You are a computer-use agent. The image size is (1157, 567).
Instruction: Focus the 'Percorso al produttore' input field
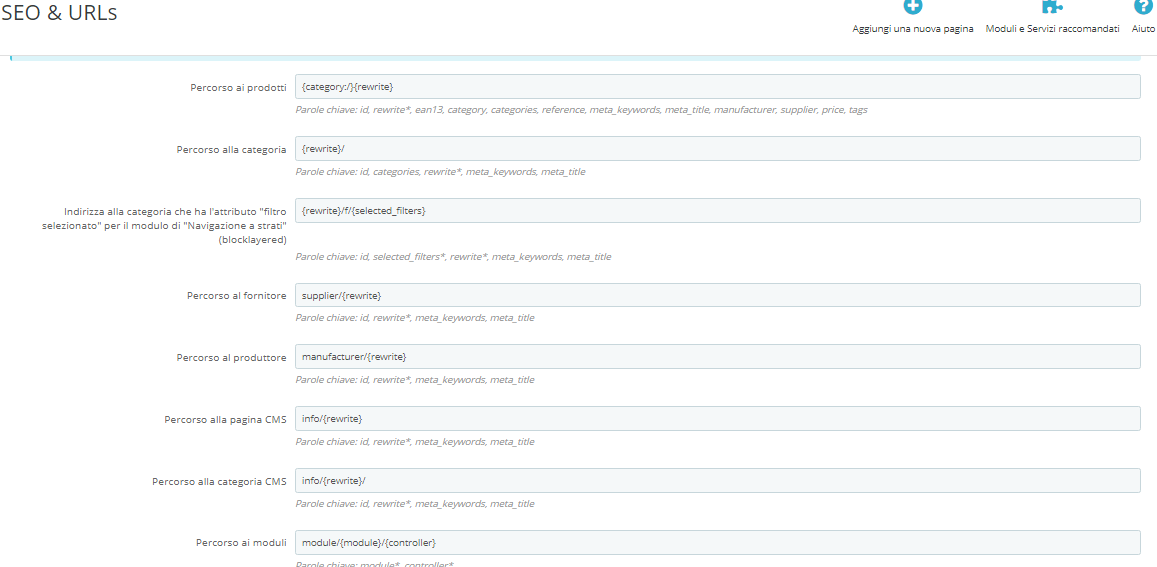(718, 357)
